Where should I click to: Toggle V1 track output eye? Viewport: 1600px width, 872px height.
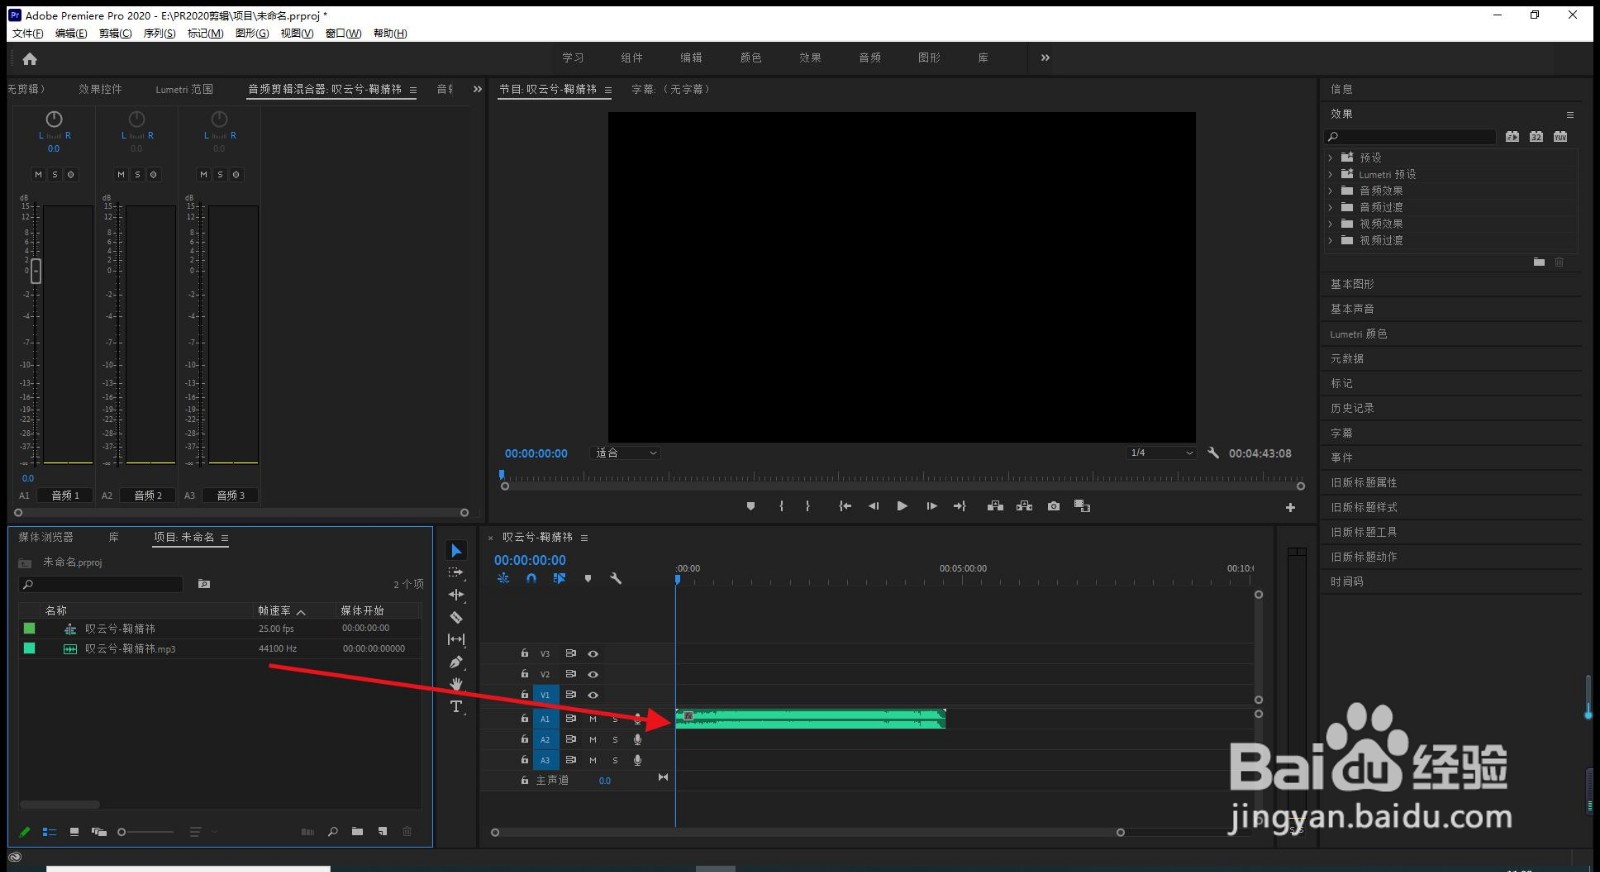click(x=593, y=695)
